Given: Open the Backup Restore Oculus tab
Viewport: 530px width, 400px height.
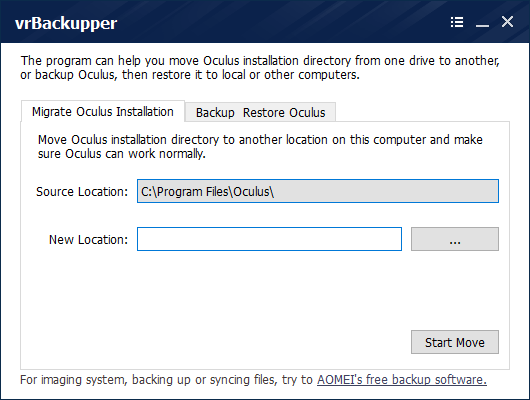Looking at the screenshot, I should pos(260,112).
